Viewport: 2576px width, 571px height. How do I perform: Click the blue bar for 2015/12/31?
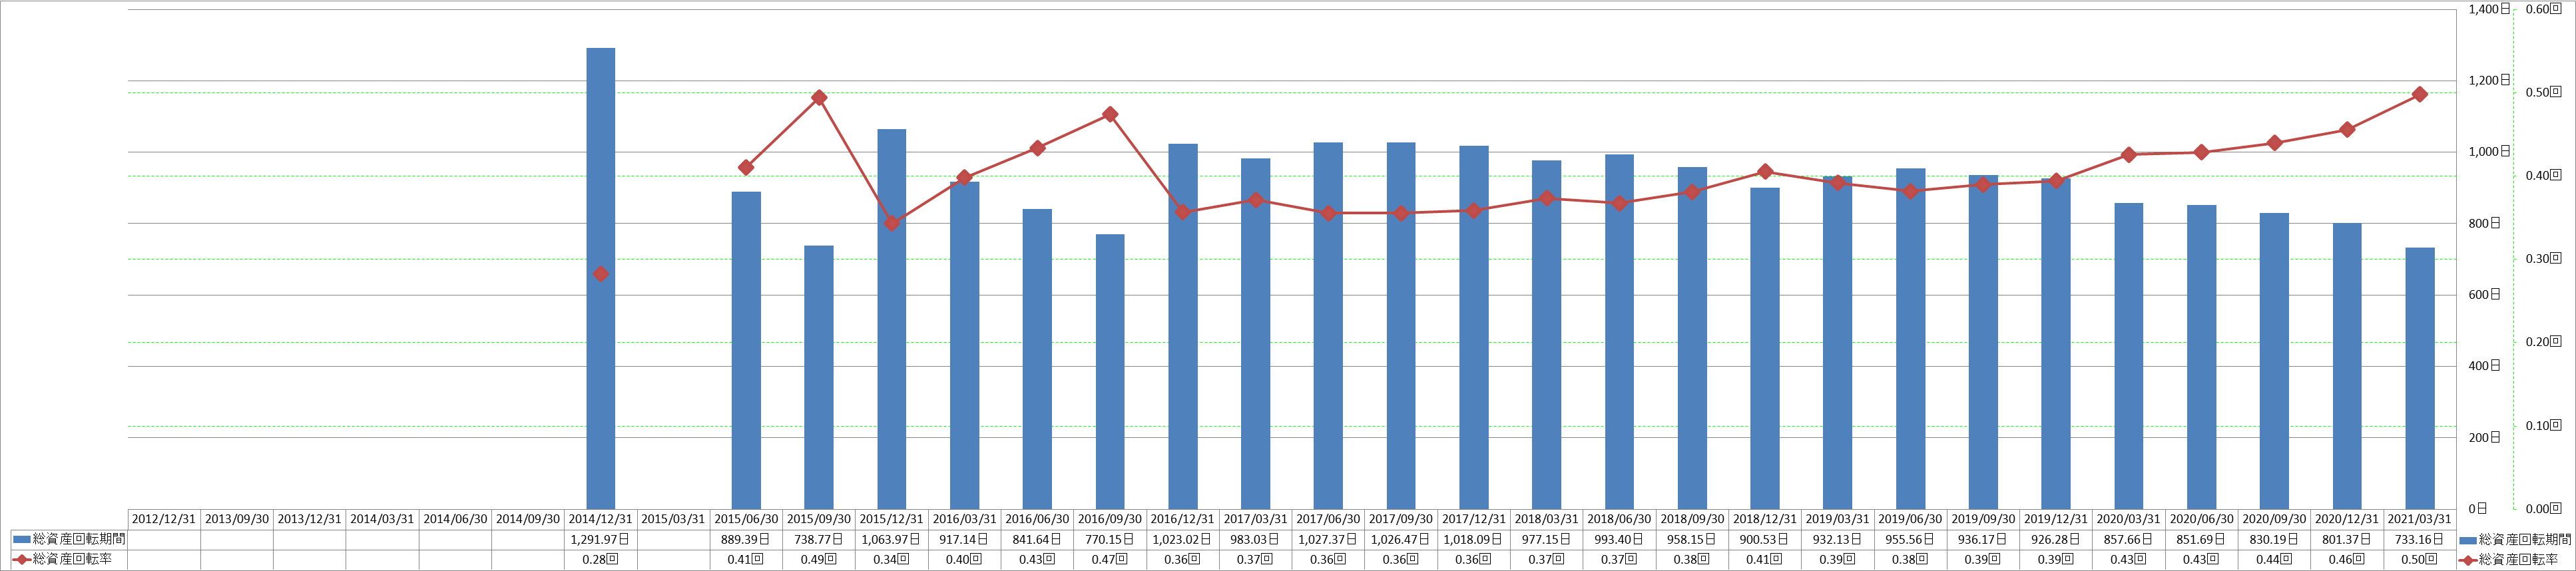tap(891, 319)
